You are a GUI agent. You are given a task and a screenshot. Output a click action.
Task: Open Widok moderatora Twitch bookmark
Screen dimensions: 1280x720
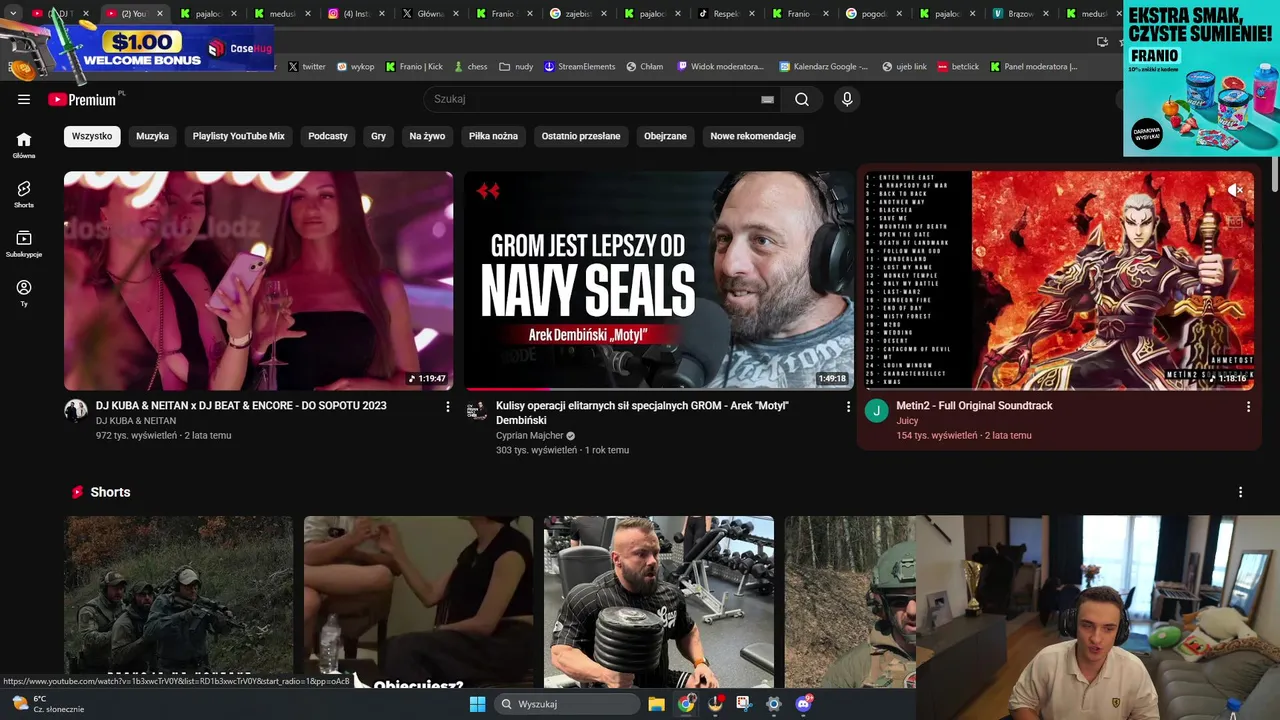pyautogui.click(x=720, y=66)
